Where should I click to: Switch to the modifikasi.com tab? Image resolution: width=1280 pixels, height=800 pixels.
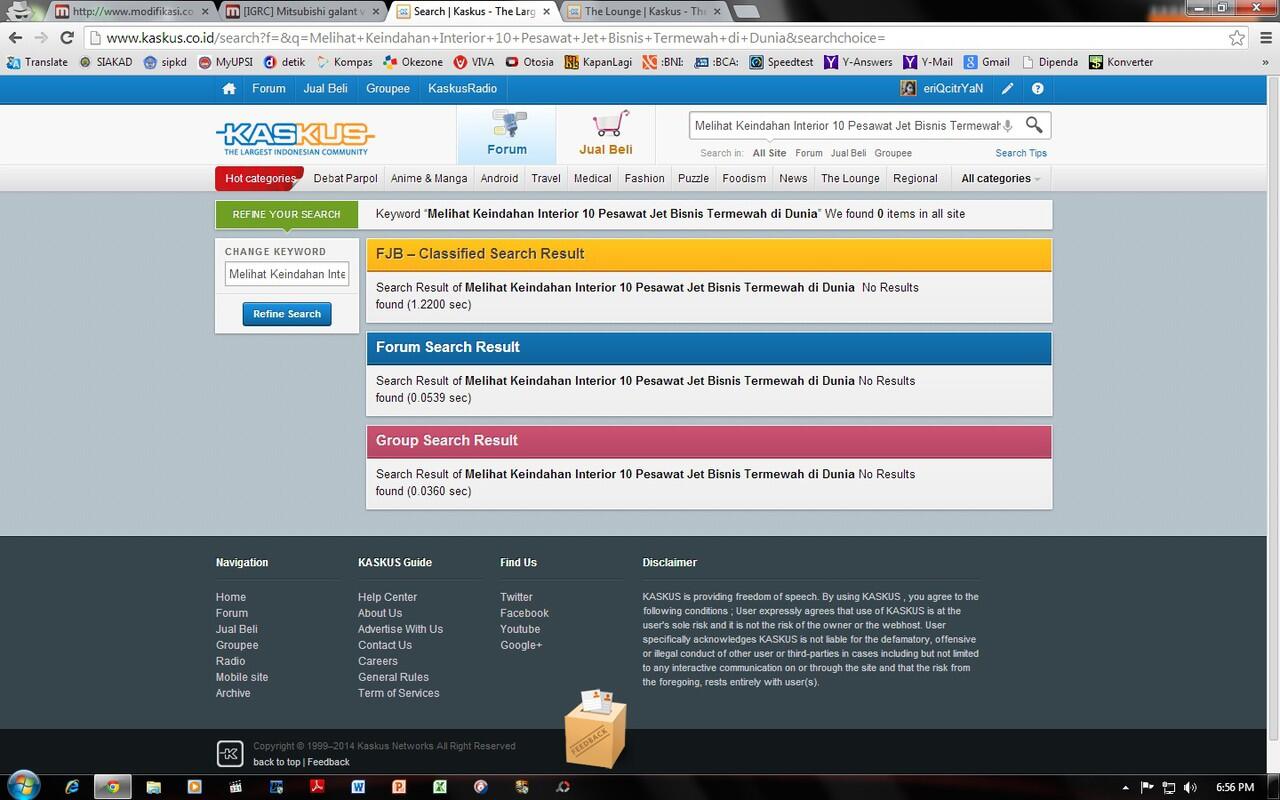[133, 12]
